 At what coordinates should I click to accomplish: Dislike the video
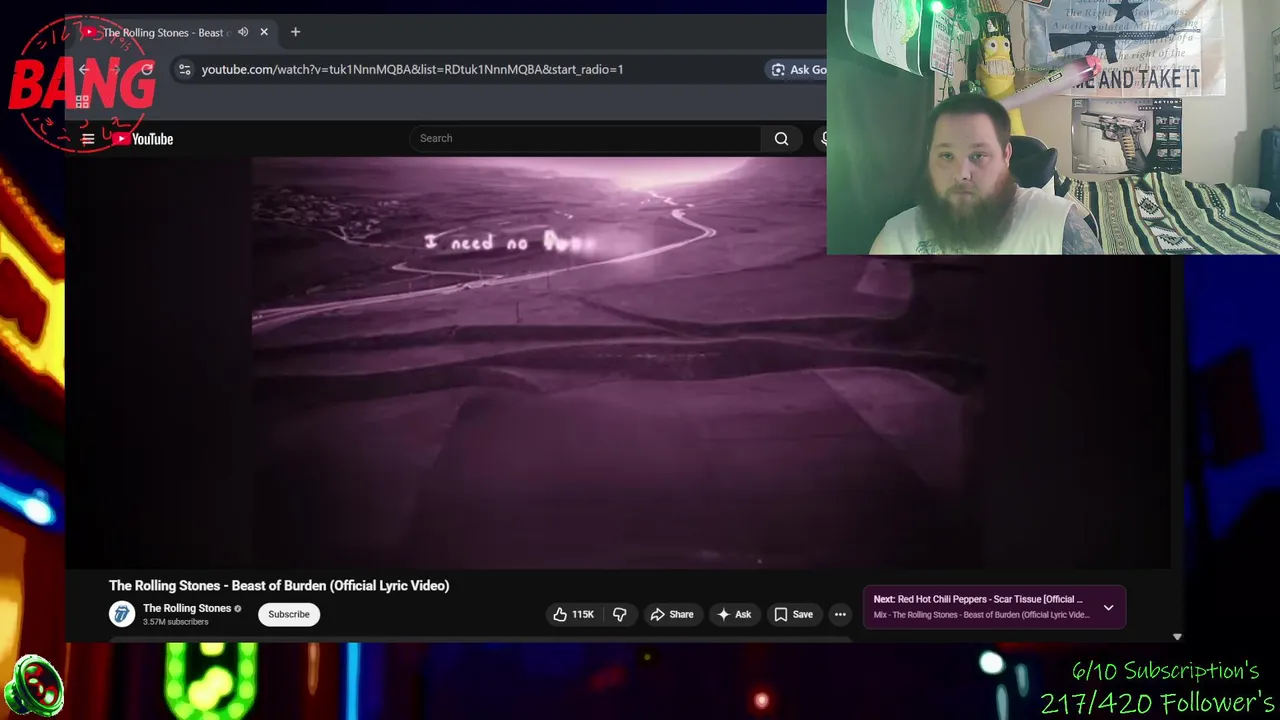619,614
